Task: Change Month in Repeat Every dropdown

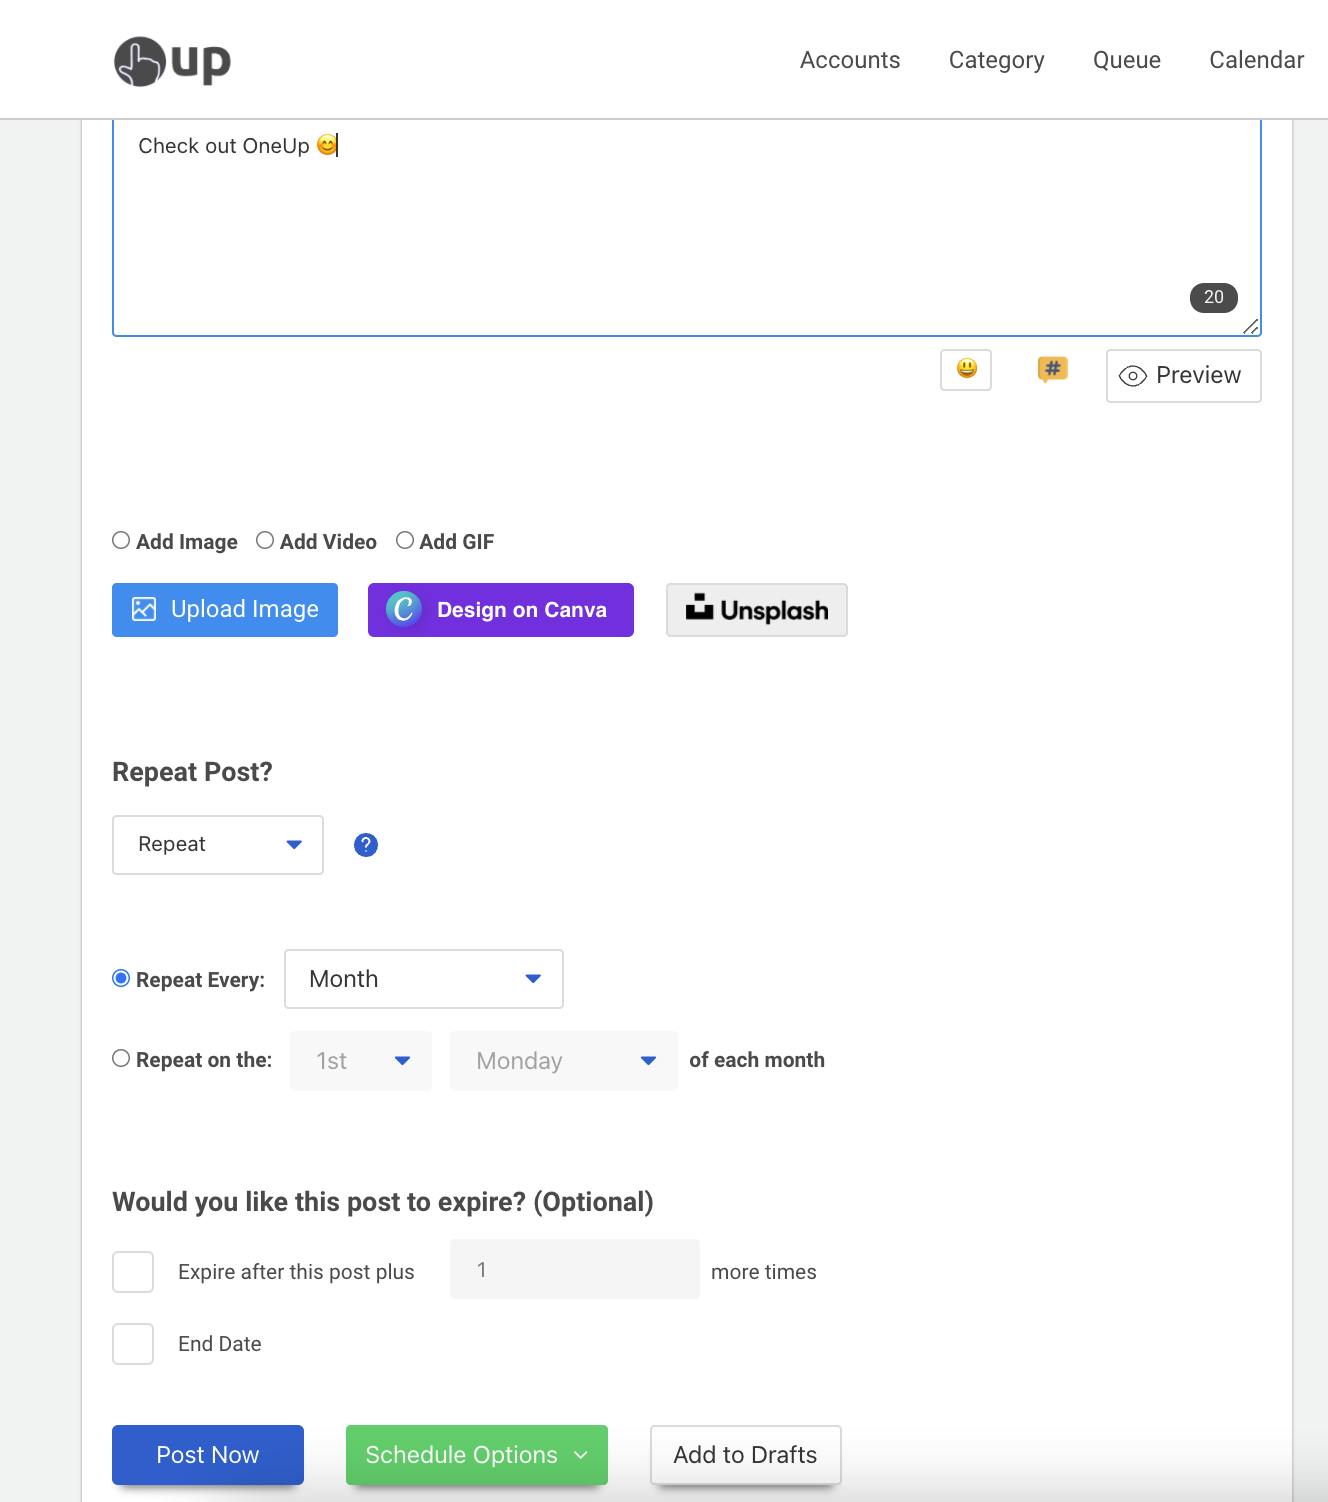Action: 422,979
